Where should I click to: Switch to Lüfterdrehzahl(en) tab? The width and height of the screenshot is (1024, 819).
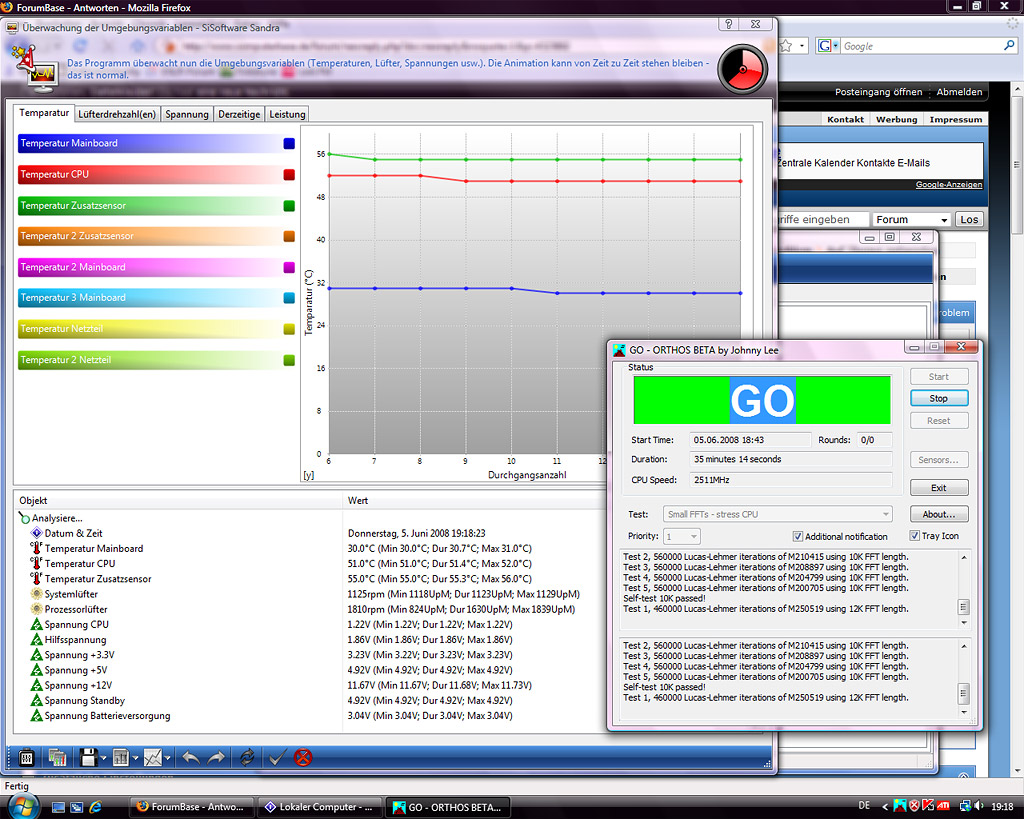tap(117, 114)
